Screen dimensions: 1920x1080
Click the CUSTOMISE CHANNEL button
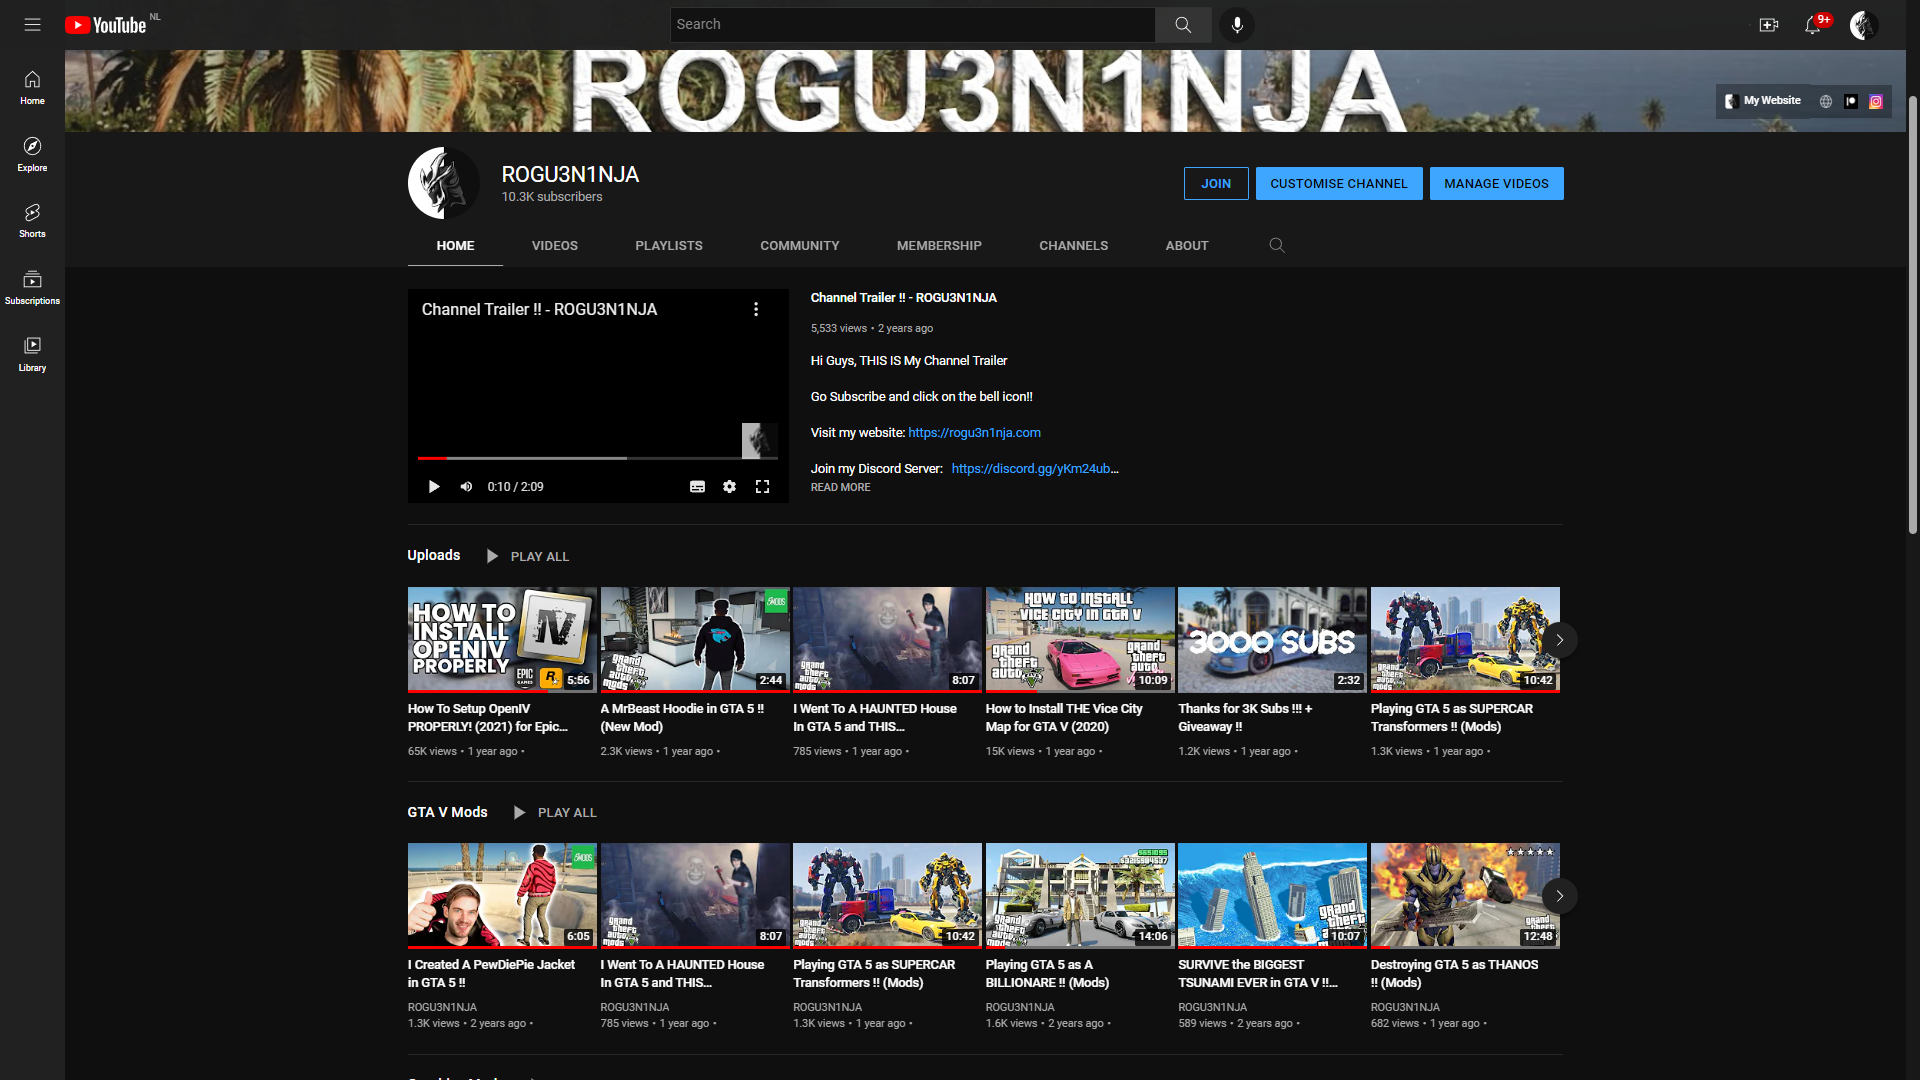click(1338, 183)
